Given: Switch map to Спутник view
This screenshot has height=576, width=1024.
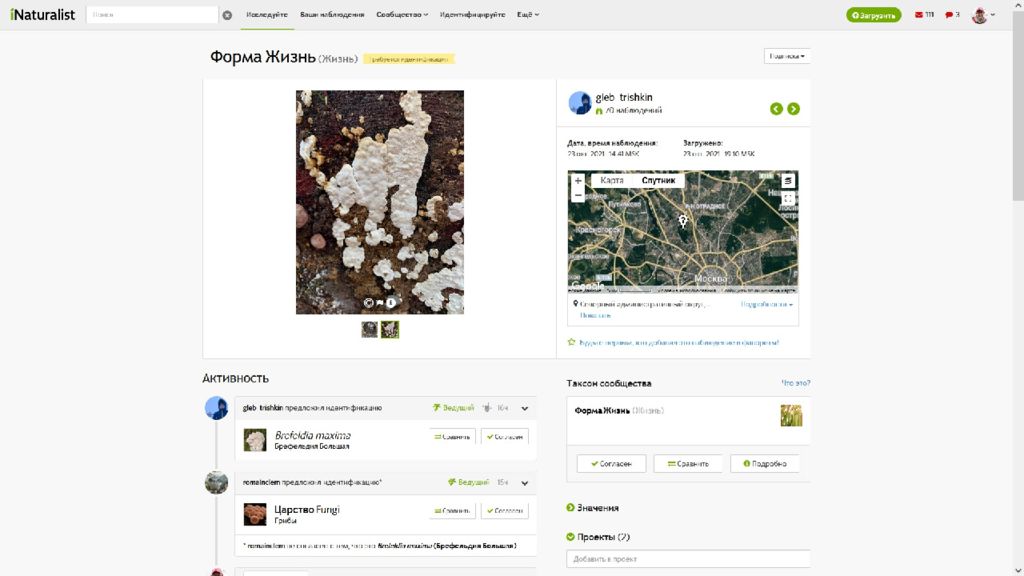Looking at the screenshot, I should 658,180.
